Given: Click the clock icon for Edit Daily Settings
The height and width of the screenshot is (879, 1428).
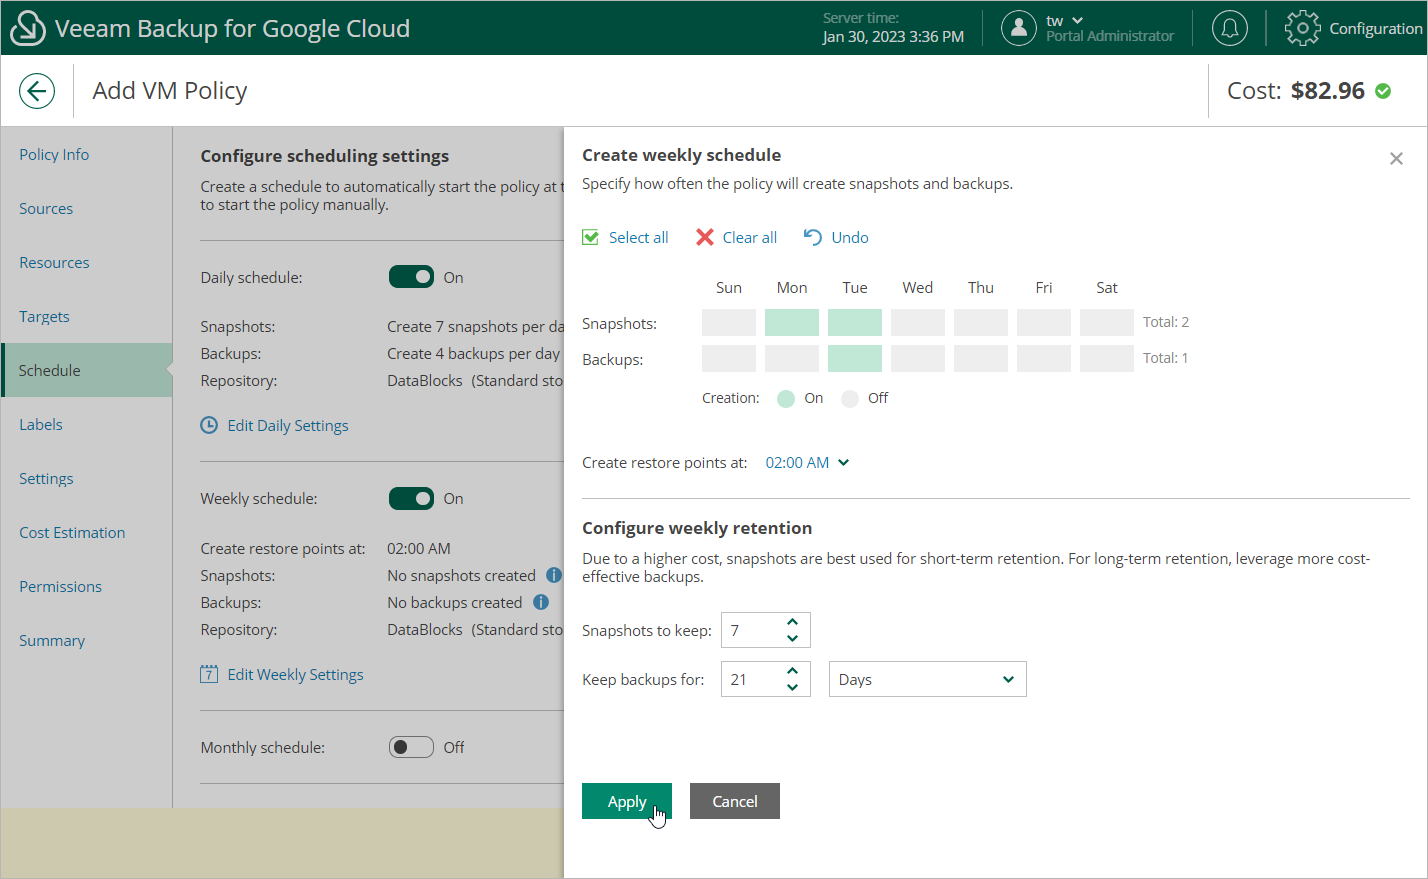Looking at the screenshot, I should 209,425.
